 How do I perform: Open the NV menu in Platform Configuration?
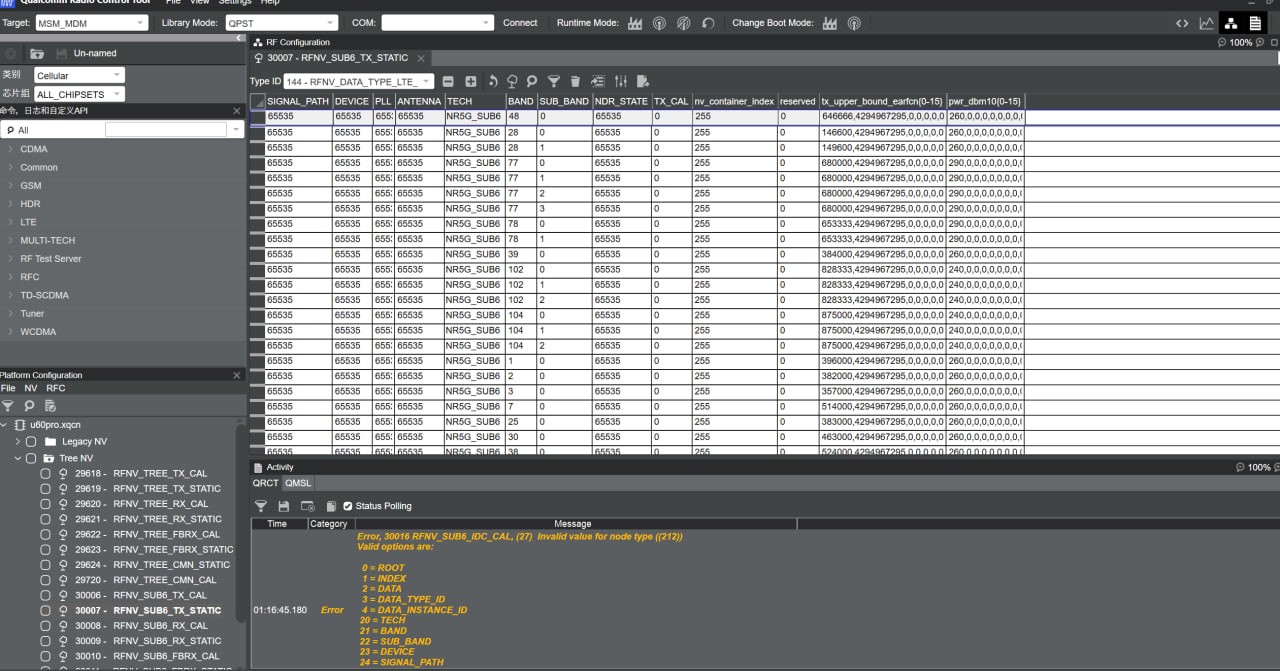point(31,388)
